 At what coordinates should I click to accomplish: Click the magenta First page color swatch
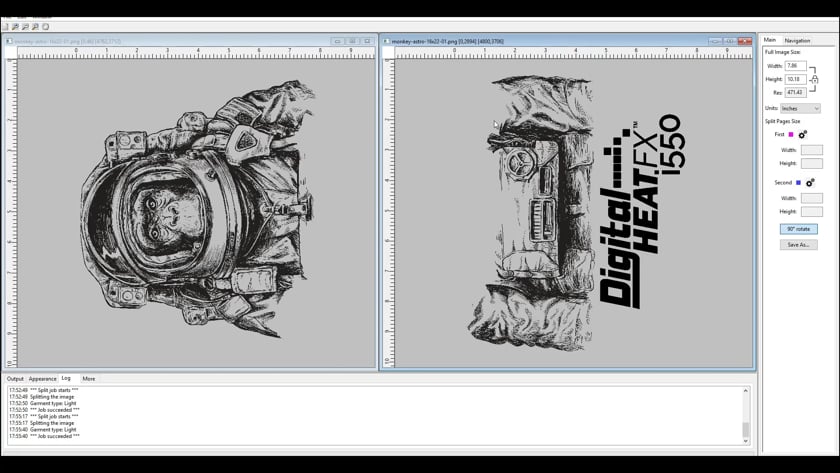[791, 134]
